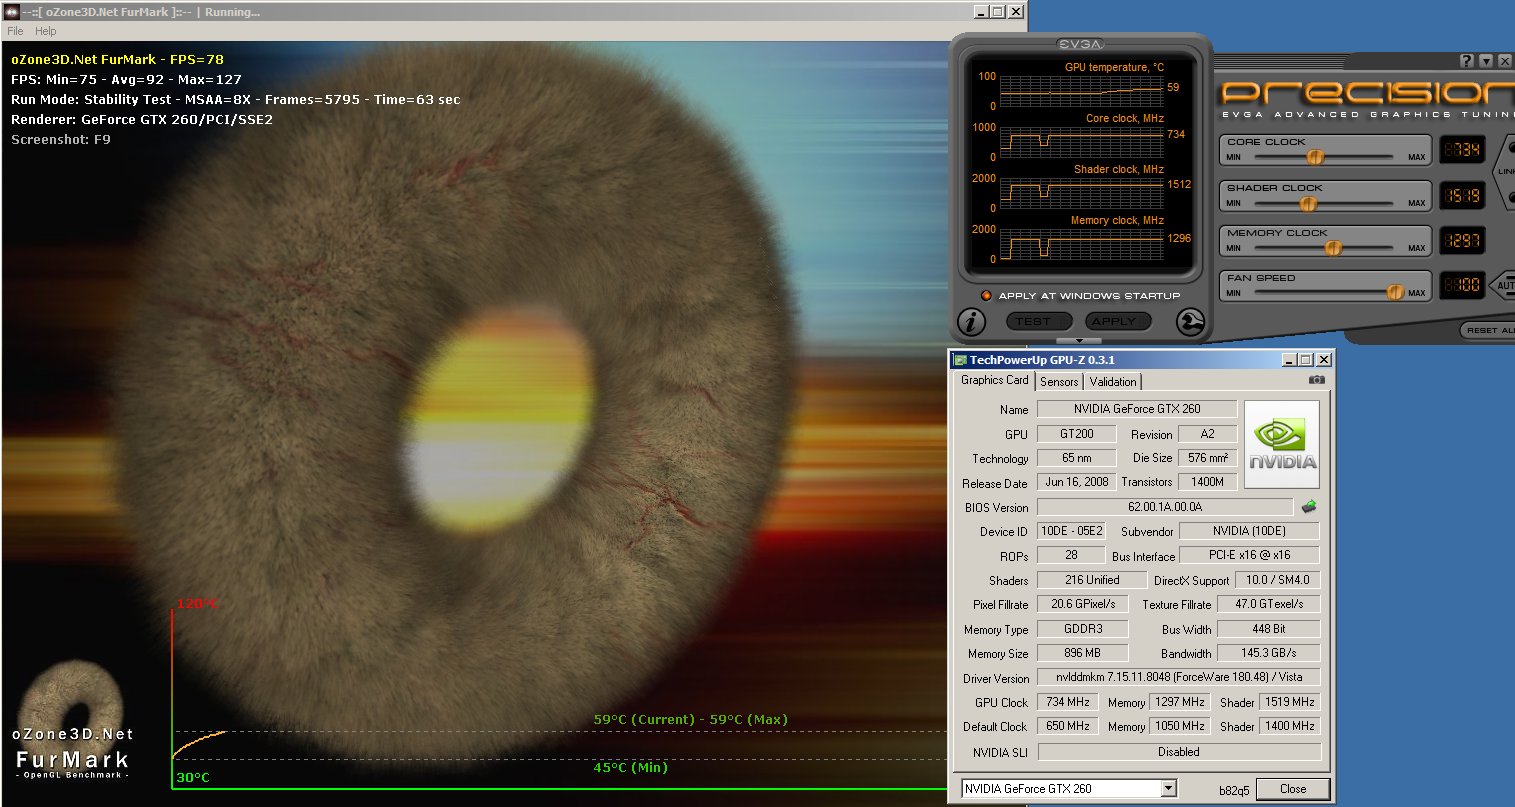Click the Transistors field 1400M
Viewport: 1515px width, 807px height.
click(x=1207, y=482)
